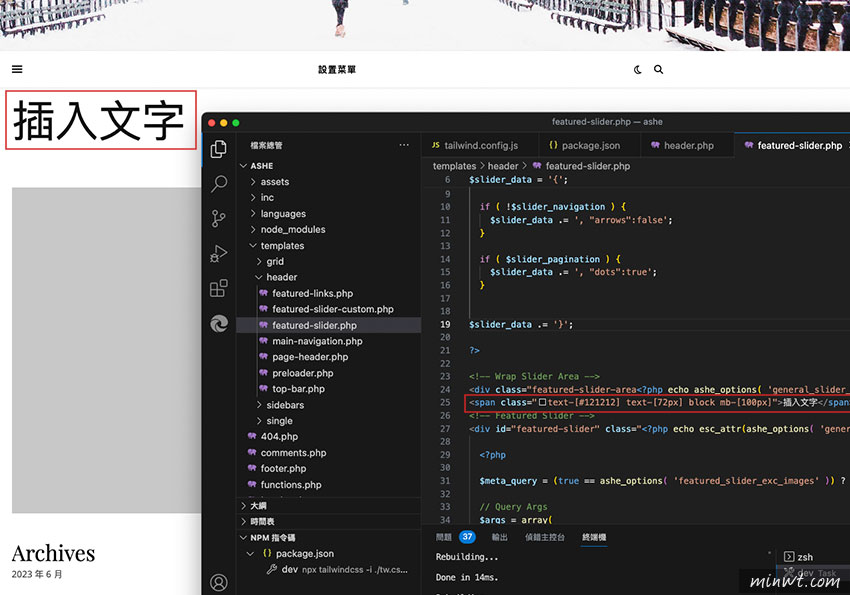Expand the sidebars folder
This screenshot has height=595, width=850.
329,405
